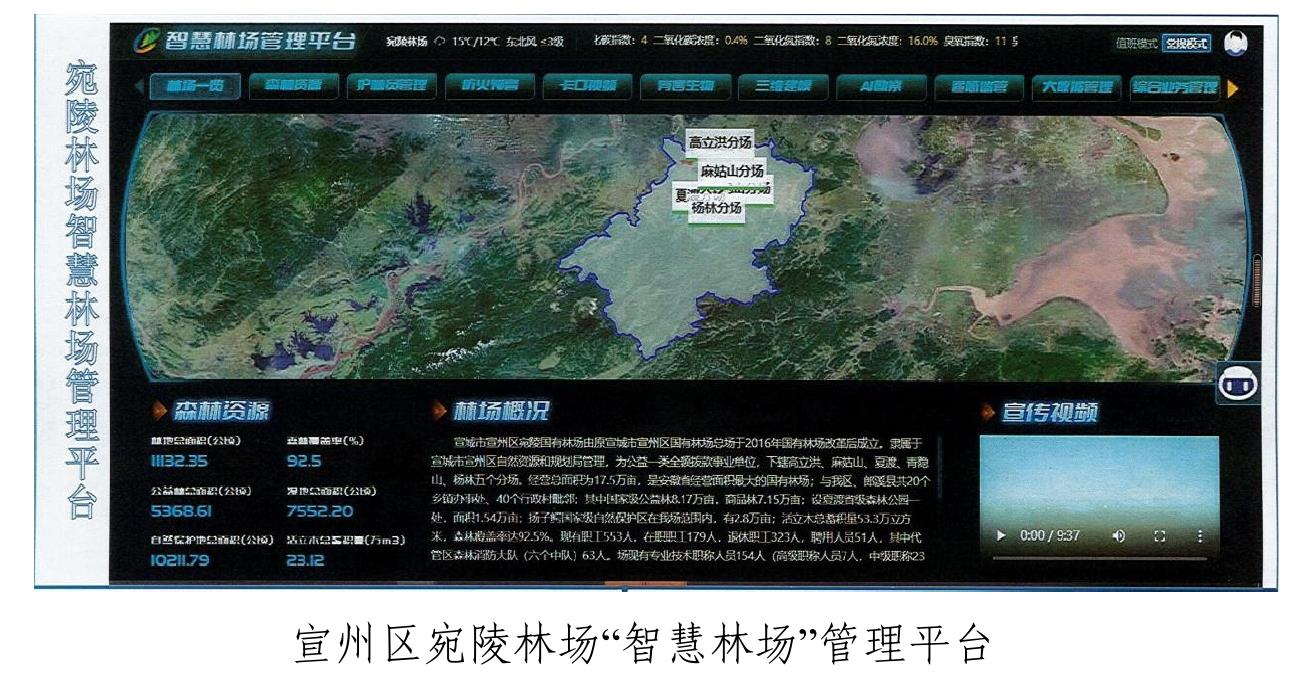This screenshot has height=674, width=1295.
Task: Click the value 5368.61
Action: click(181, 512)
